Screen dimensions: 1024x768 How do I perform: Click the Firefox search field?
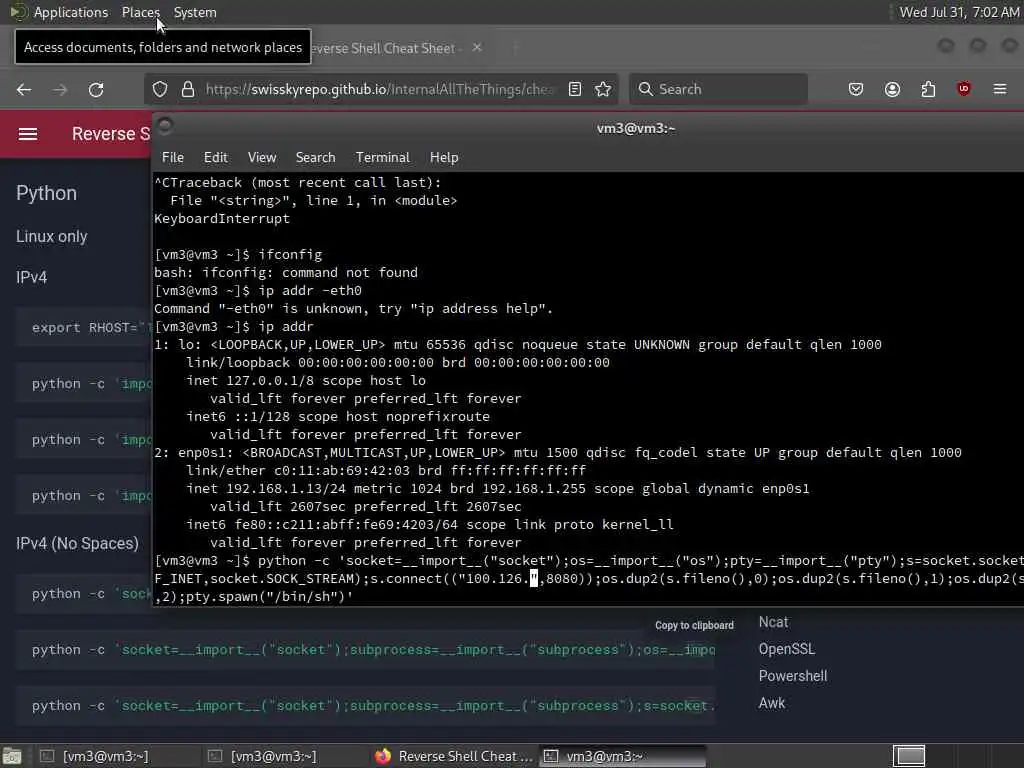click(718, 89)
